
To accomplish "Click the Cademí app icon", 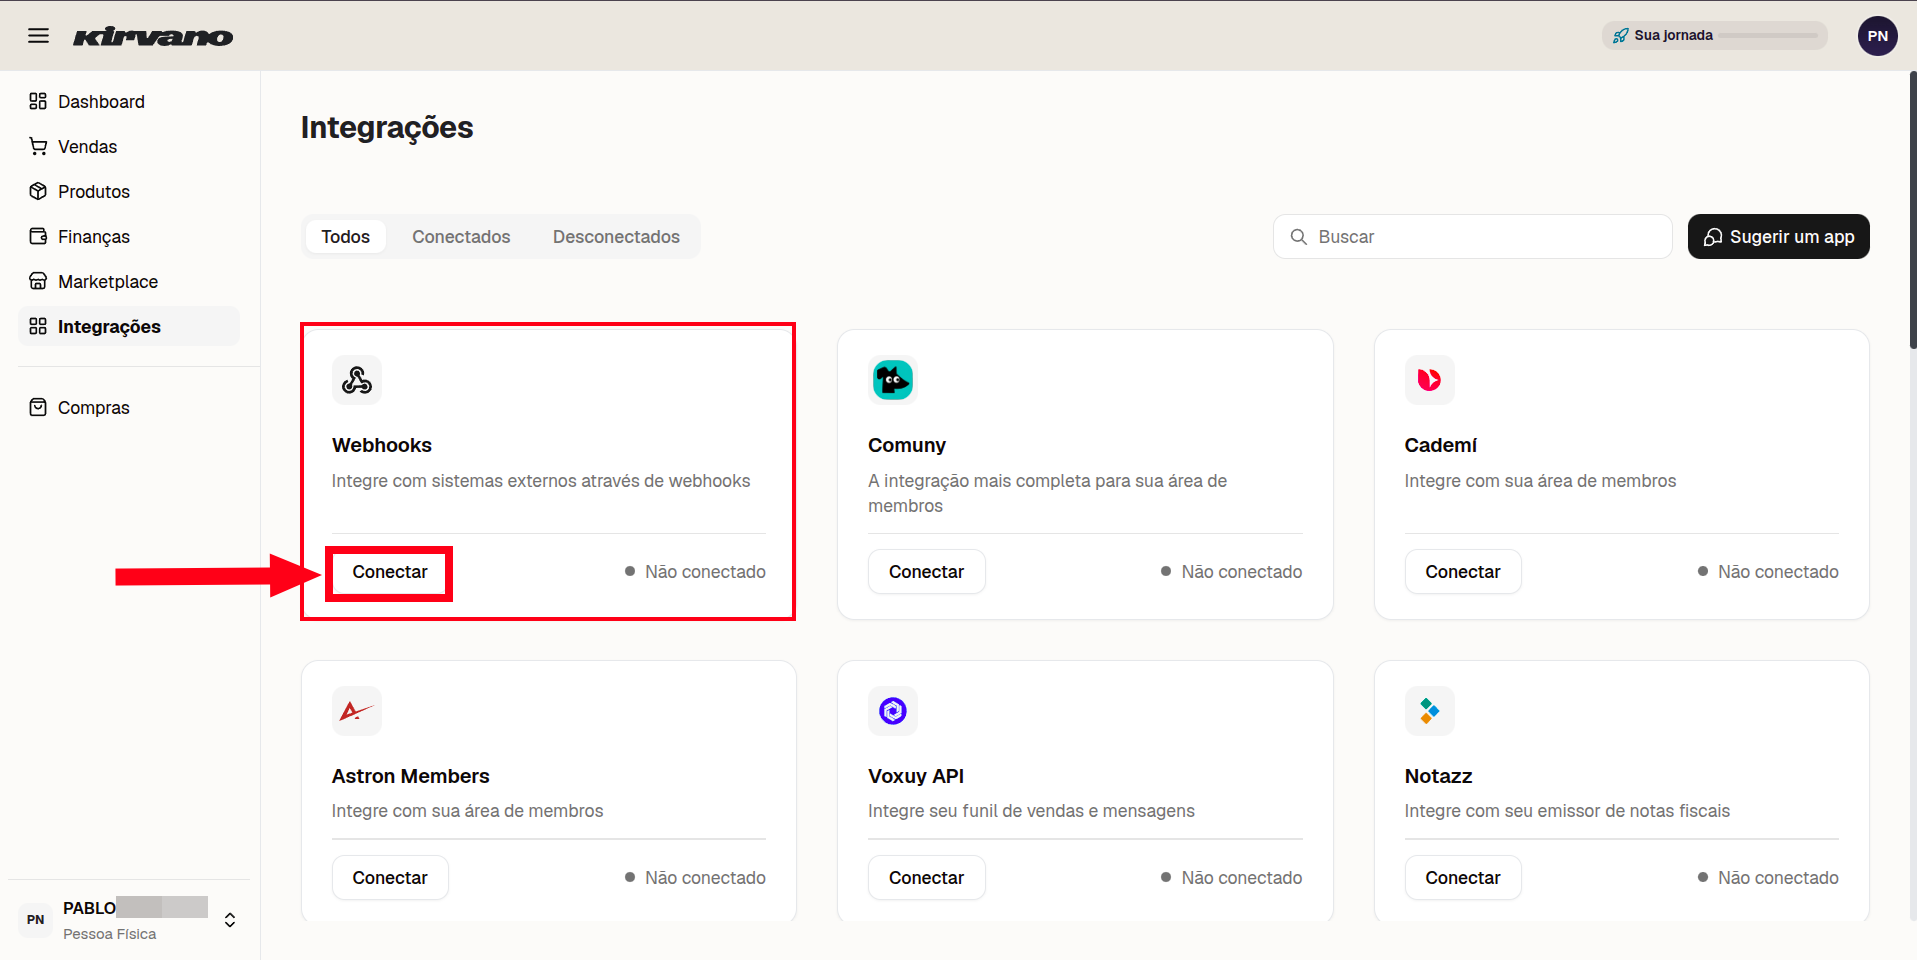I will [1429, 380].
